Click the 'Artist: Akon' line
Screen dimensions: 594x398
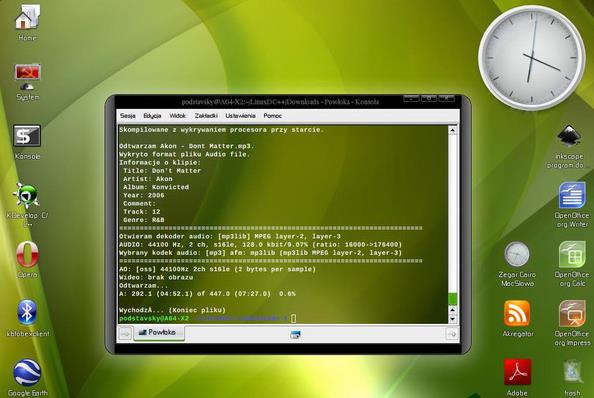pos(148,179)
